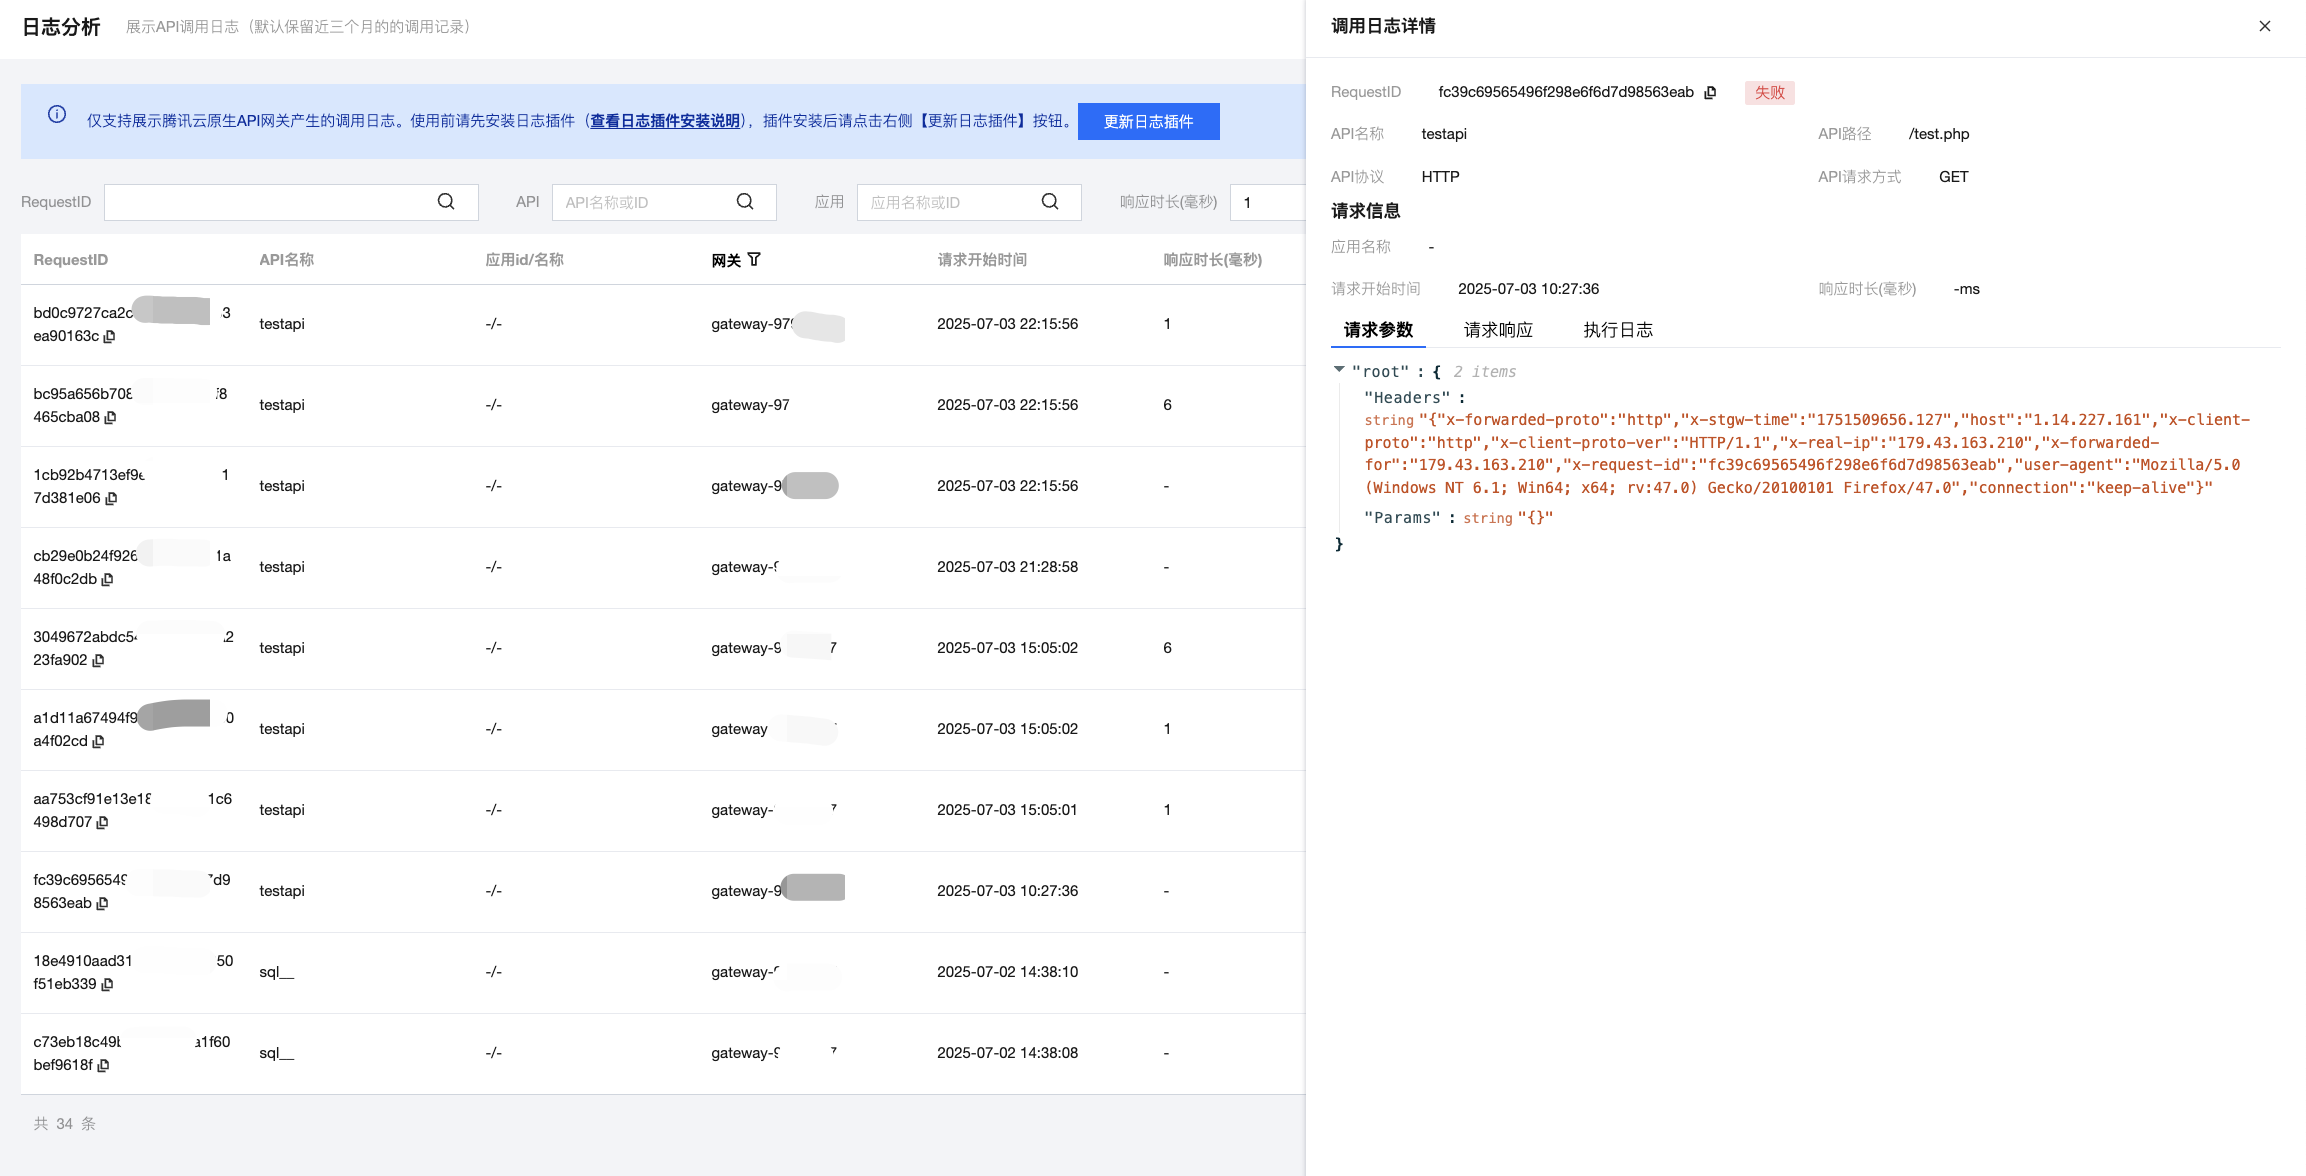
Task: Click search icon in RequestID field
Action: pos(446,202)
